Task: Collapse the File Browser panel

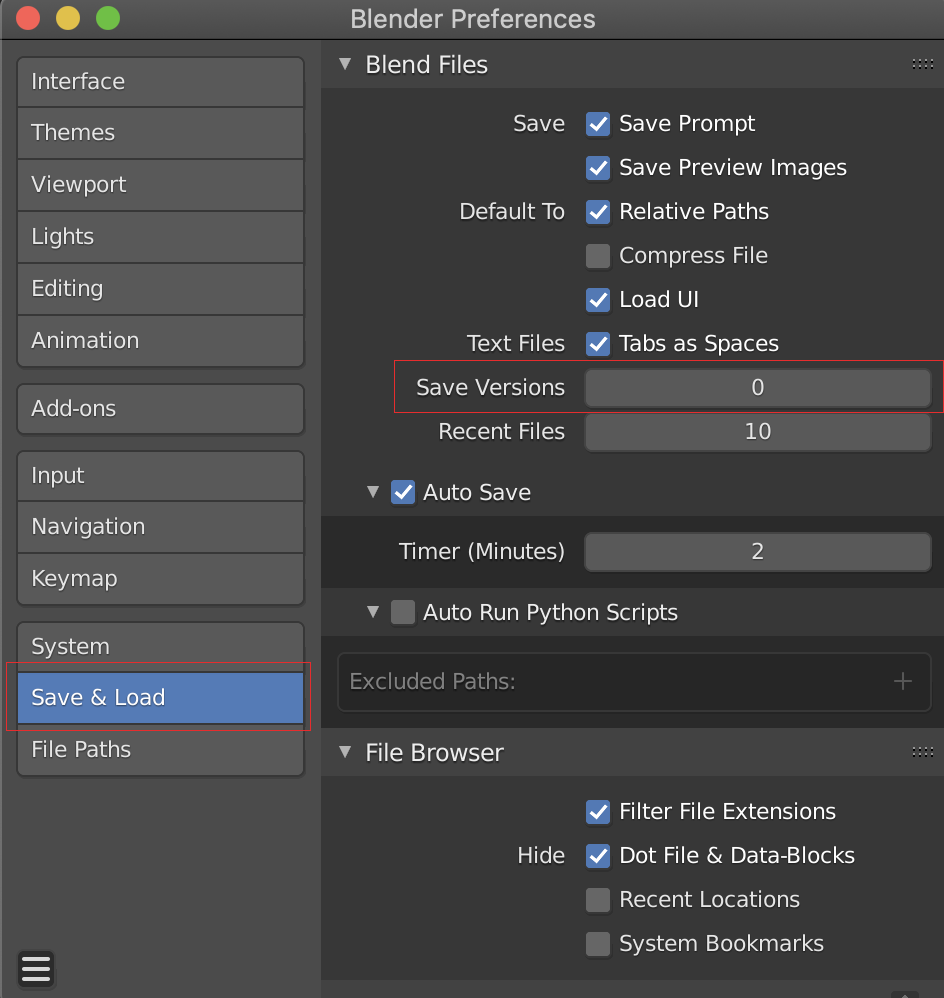Action: pos(345,752)
